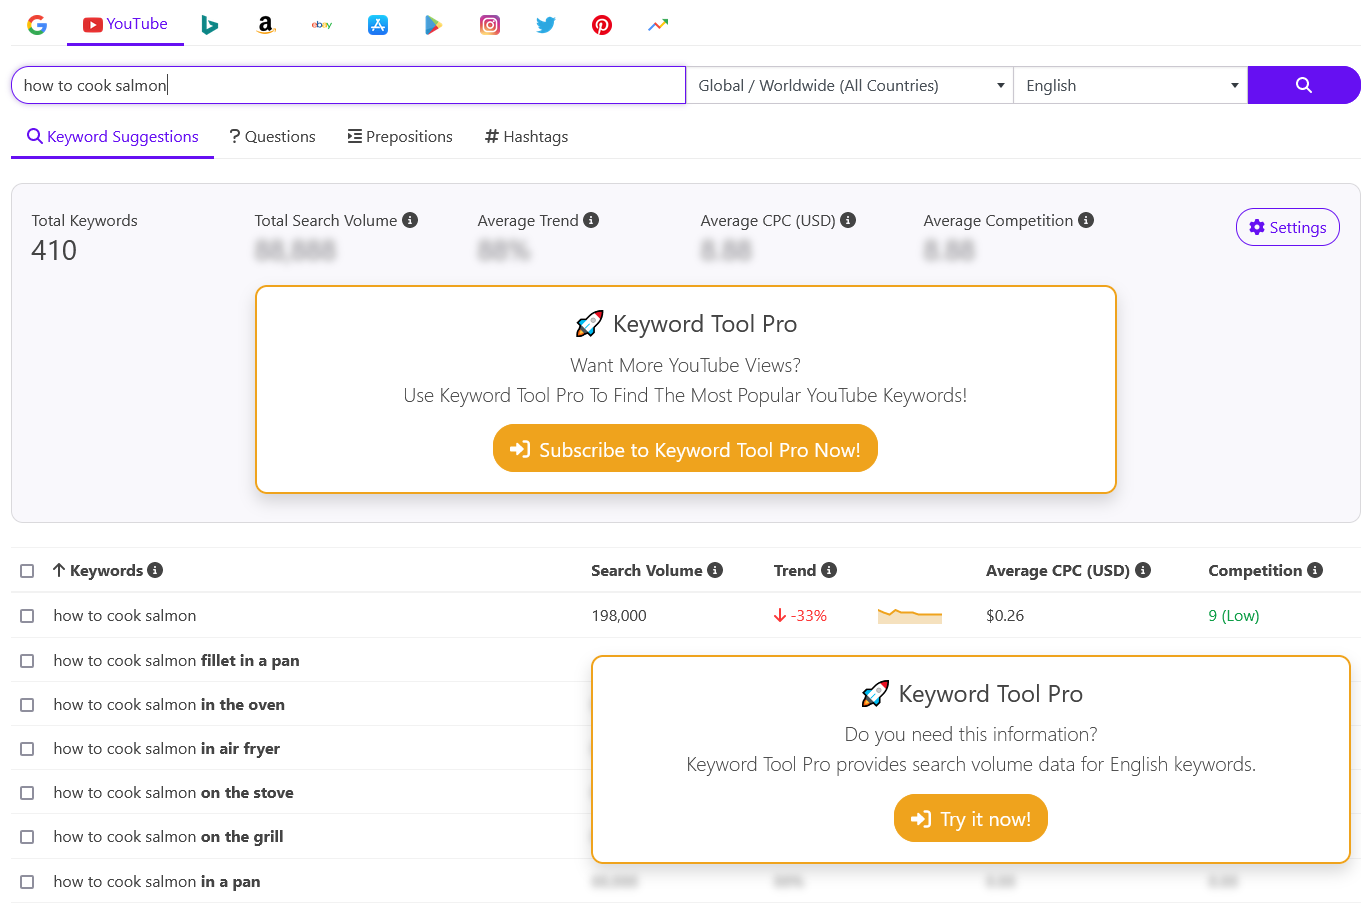1372x907 pixels.
Task: Click the Try it now button
Action: point(971,818)
